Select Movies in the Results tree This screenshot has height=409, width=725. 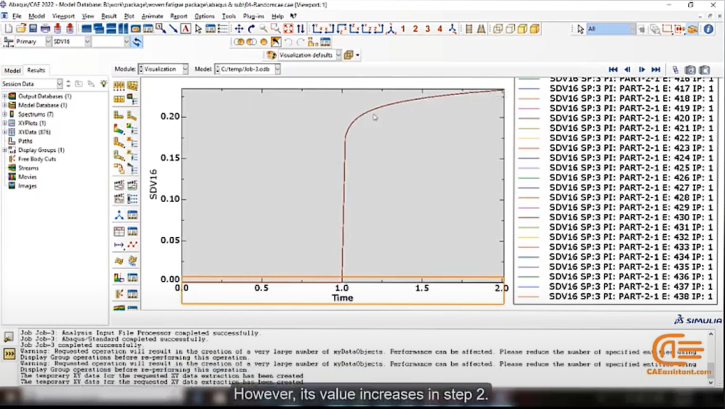[27, 177]
